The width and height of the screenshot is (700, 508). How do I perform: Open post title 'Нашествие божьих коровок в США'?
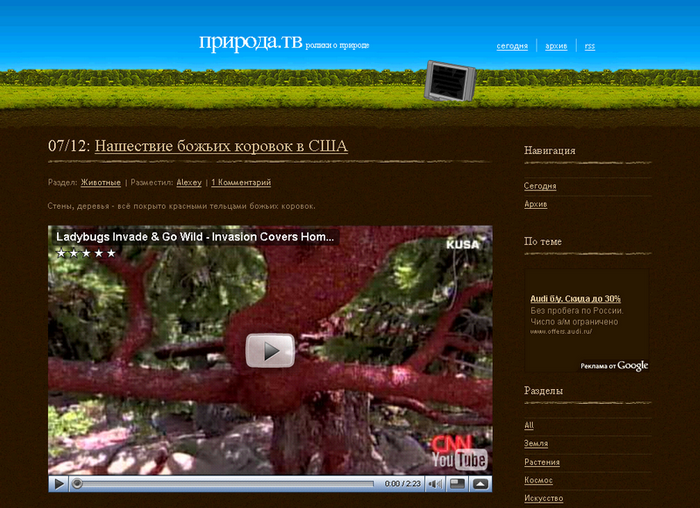(221, 146)
